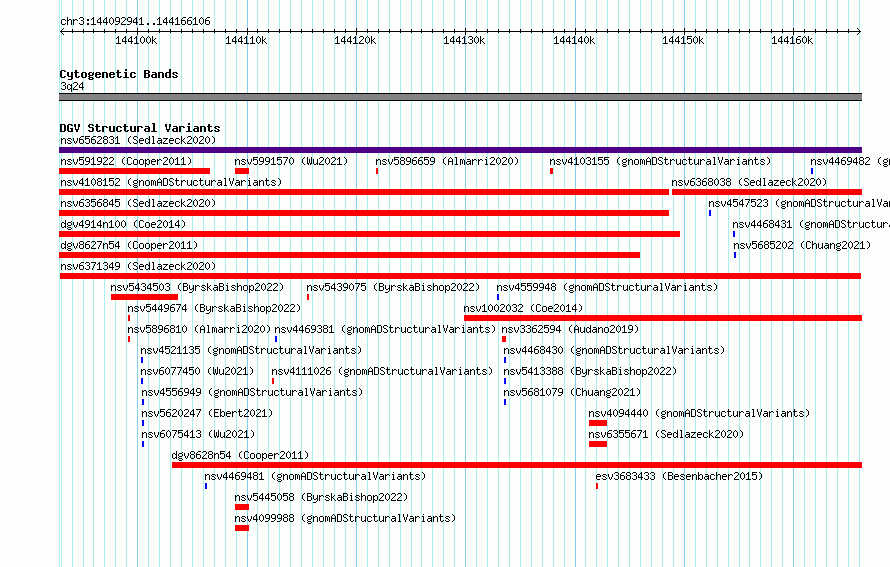This screenshot has width=890, height=567.
Task: Select nsv6075413 (Wu2021) label
Action: (198, 434)
